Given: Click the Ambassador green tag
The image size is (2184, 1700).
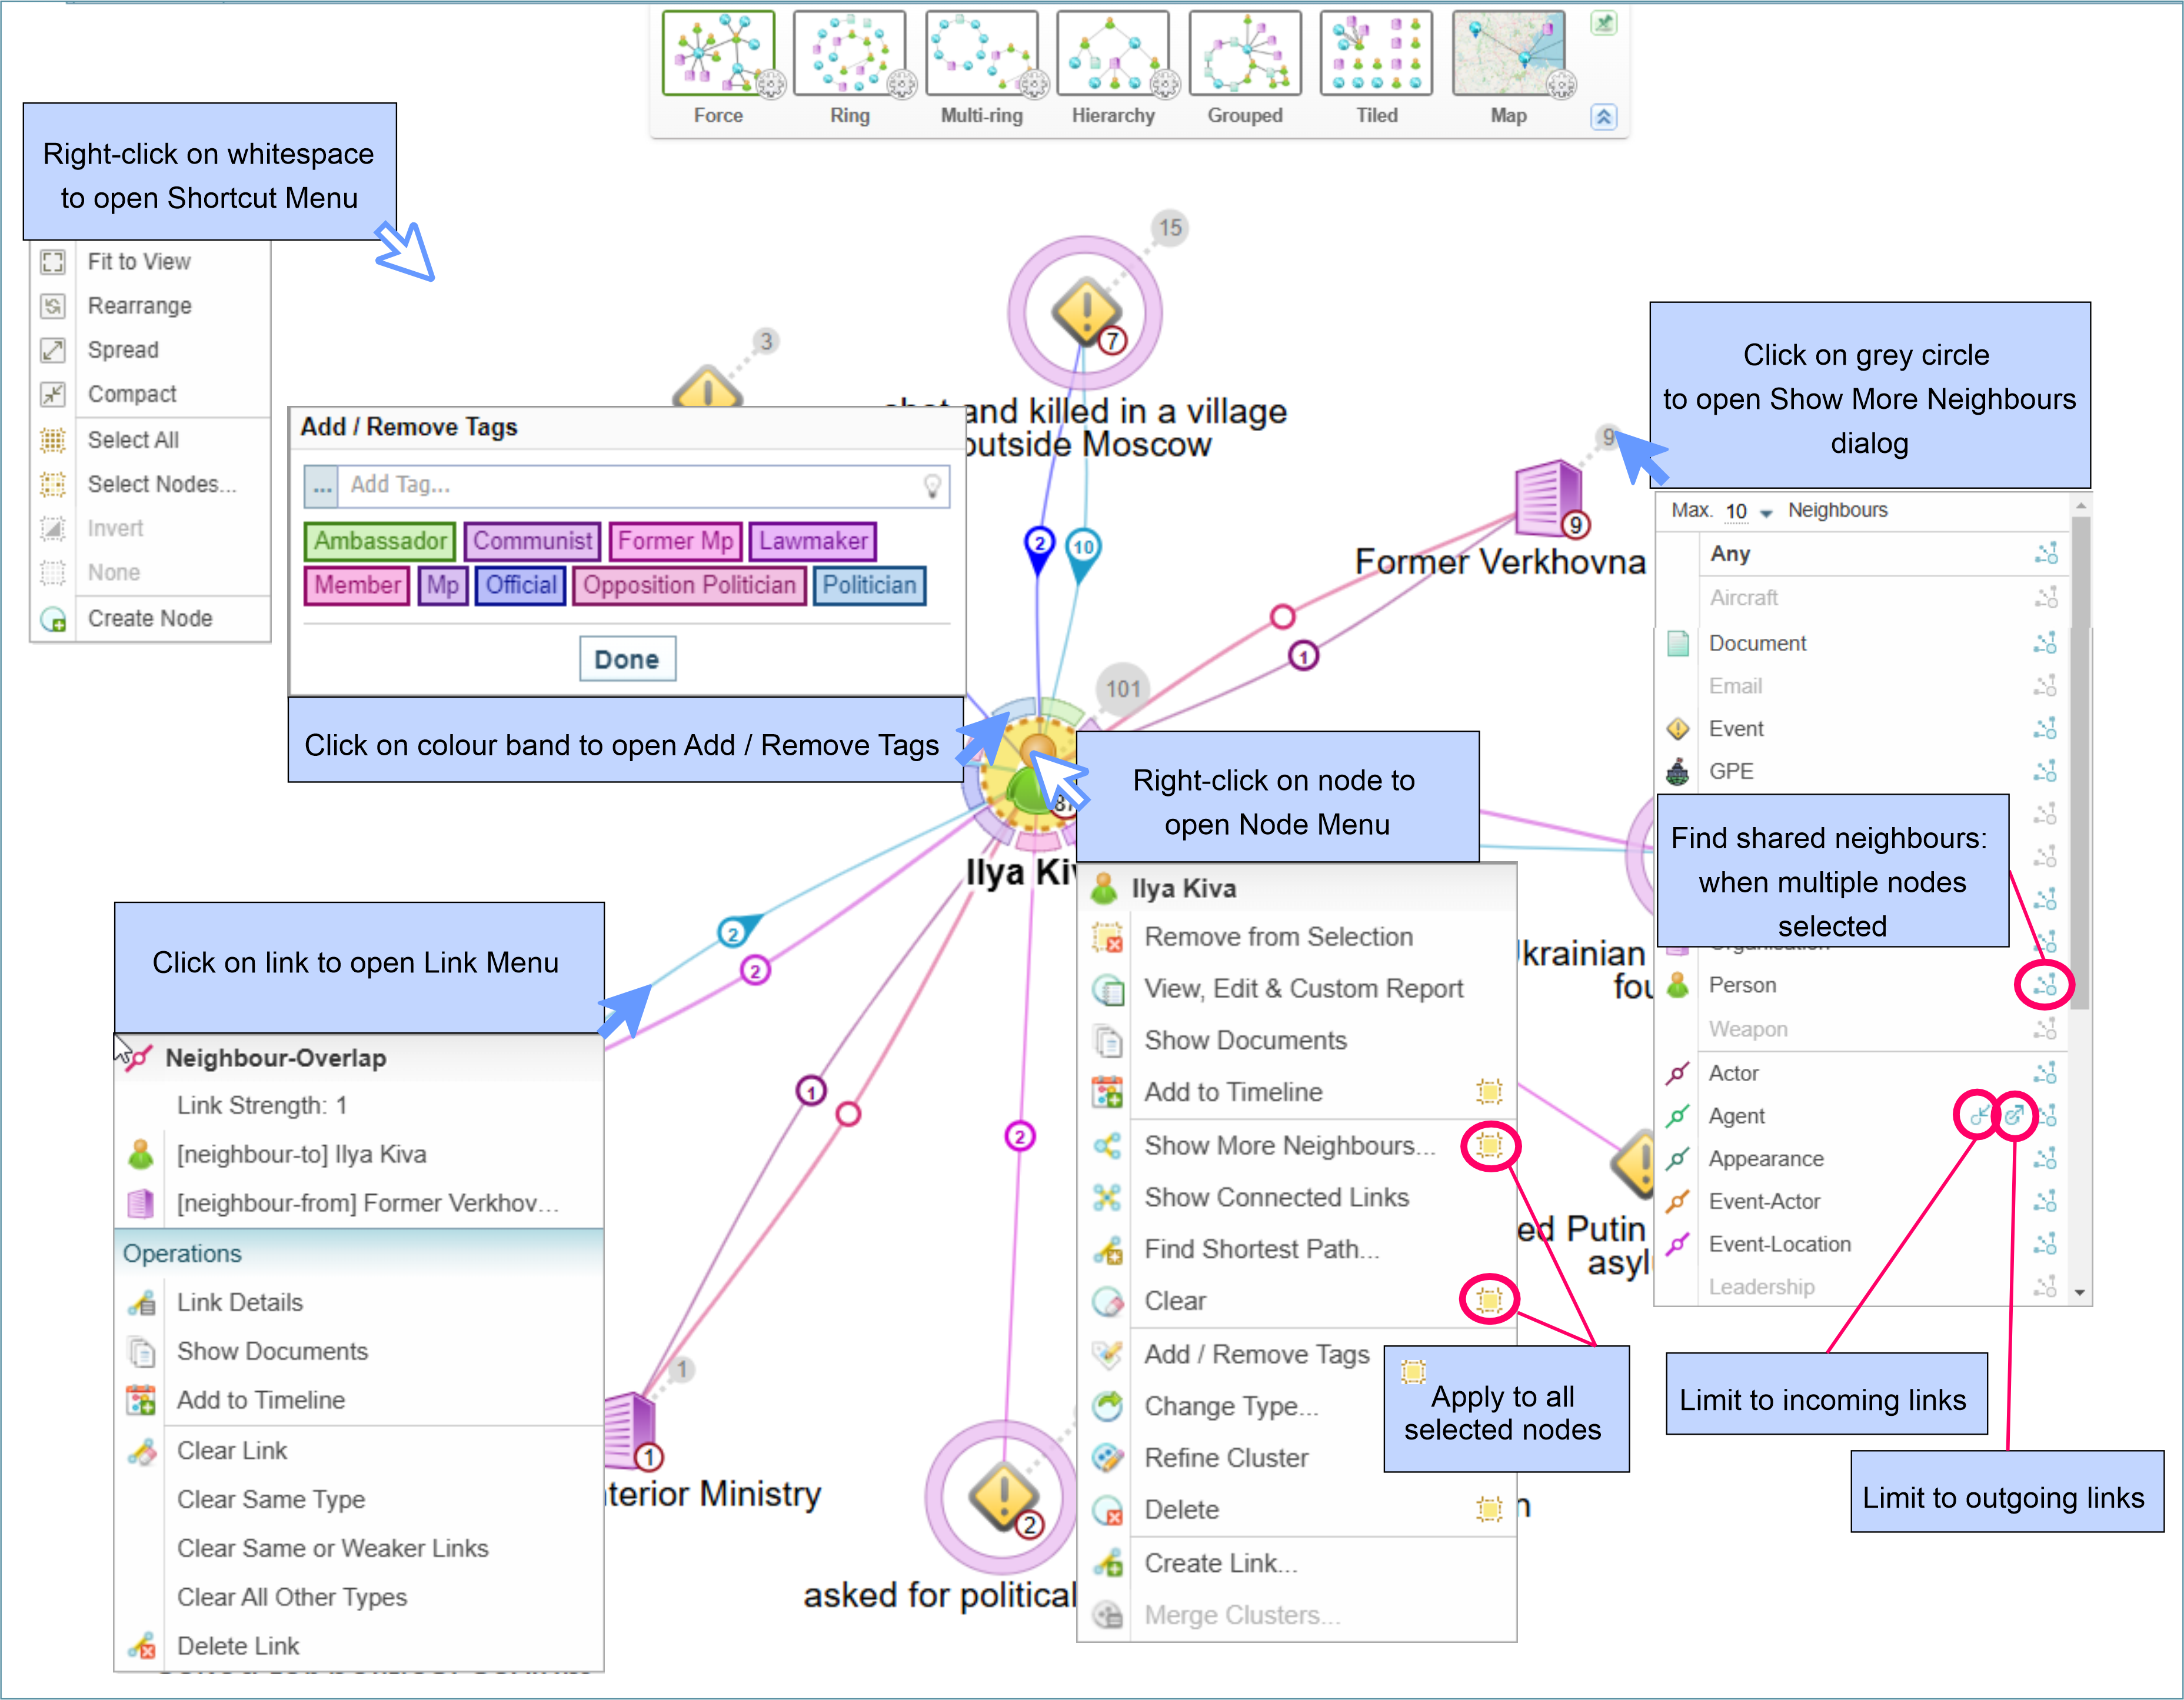Looking at the screenshot, I should click(x=380, y=541).
